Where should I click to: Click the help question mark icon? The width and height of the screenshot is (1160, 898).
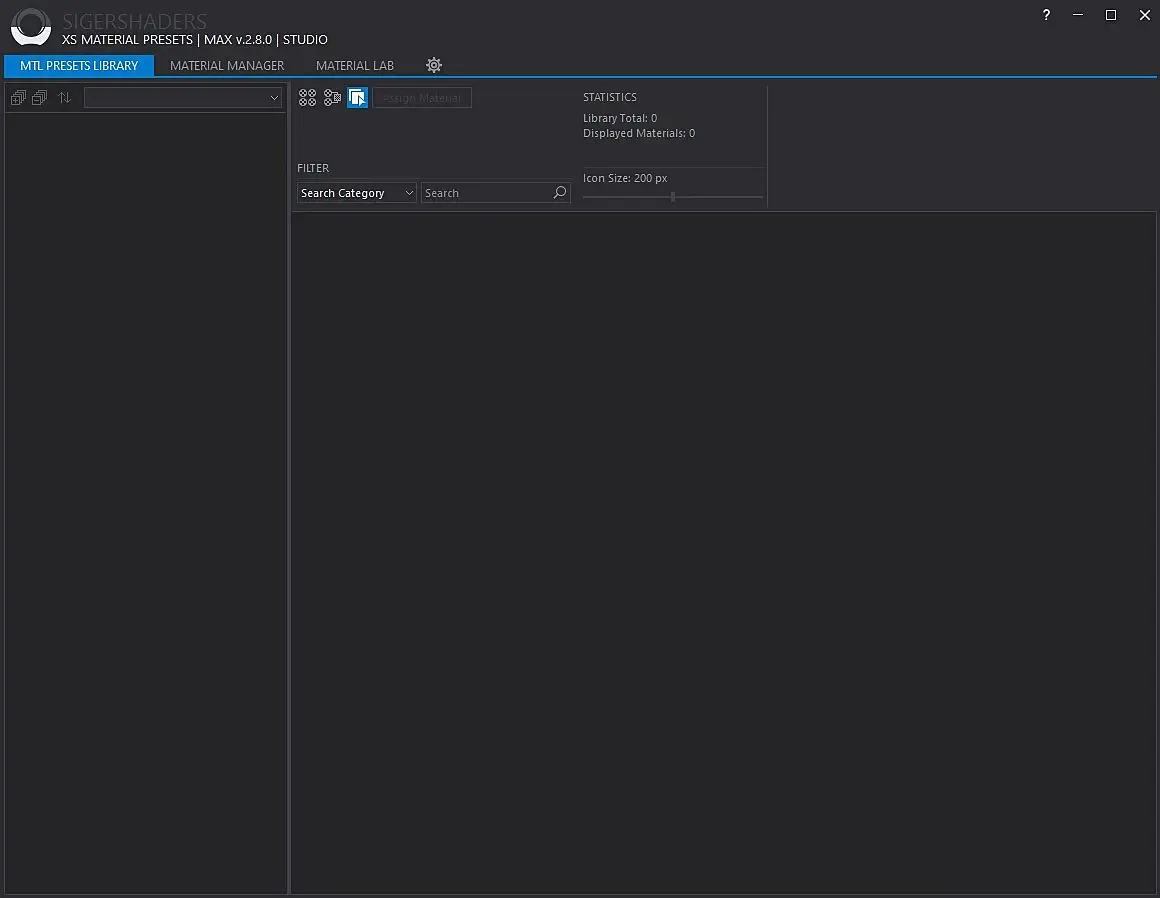click(x=1046, y=15)
